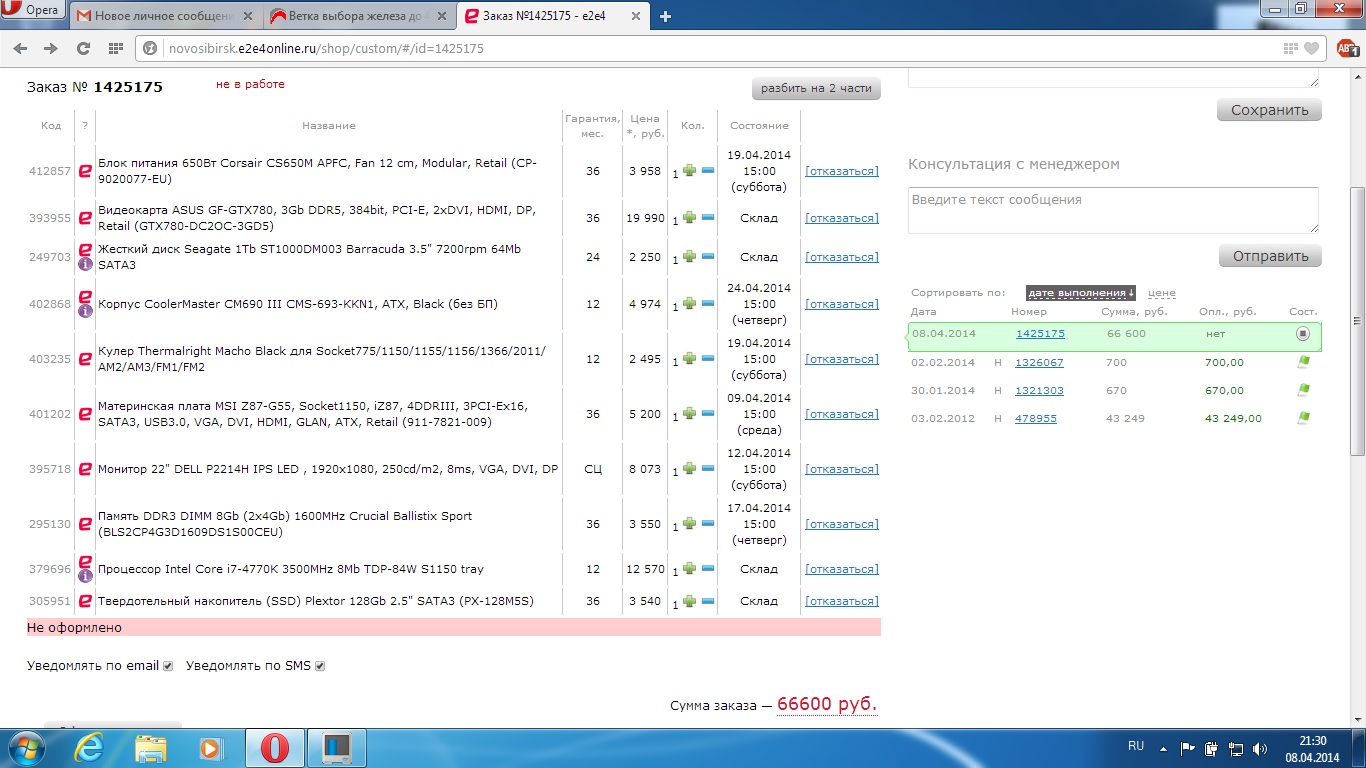Reduce quantity of the CoolerMaster CM690 III case
The height and width of the screenshot is (768, 1366).
708,305
